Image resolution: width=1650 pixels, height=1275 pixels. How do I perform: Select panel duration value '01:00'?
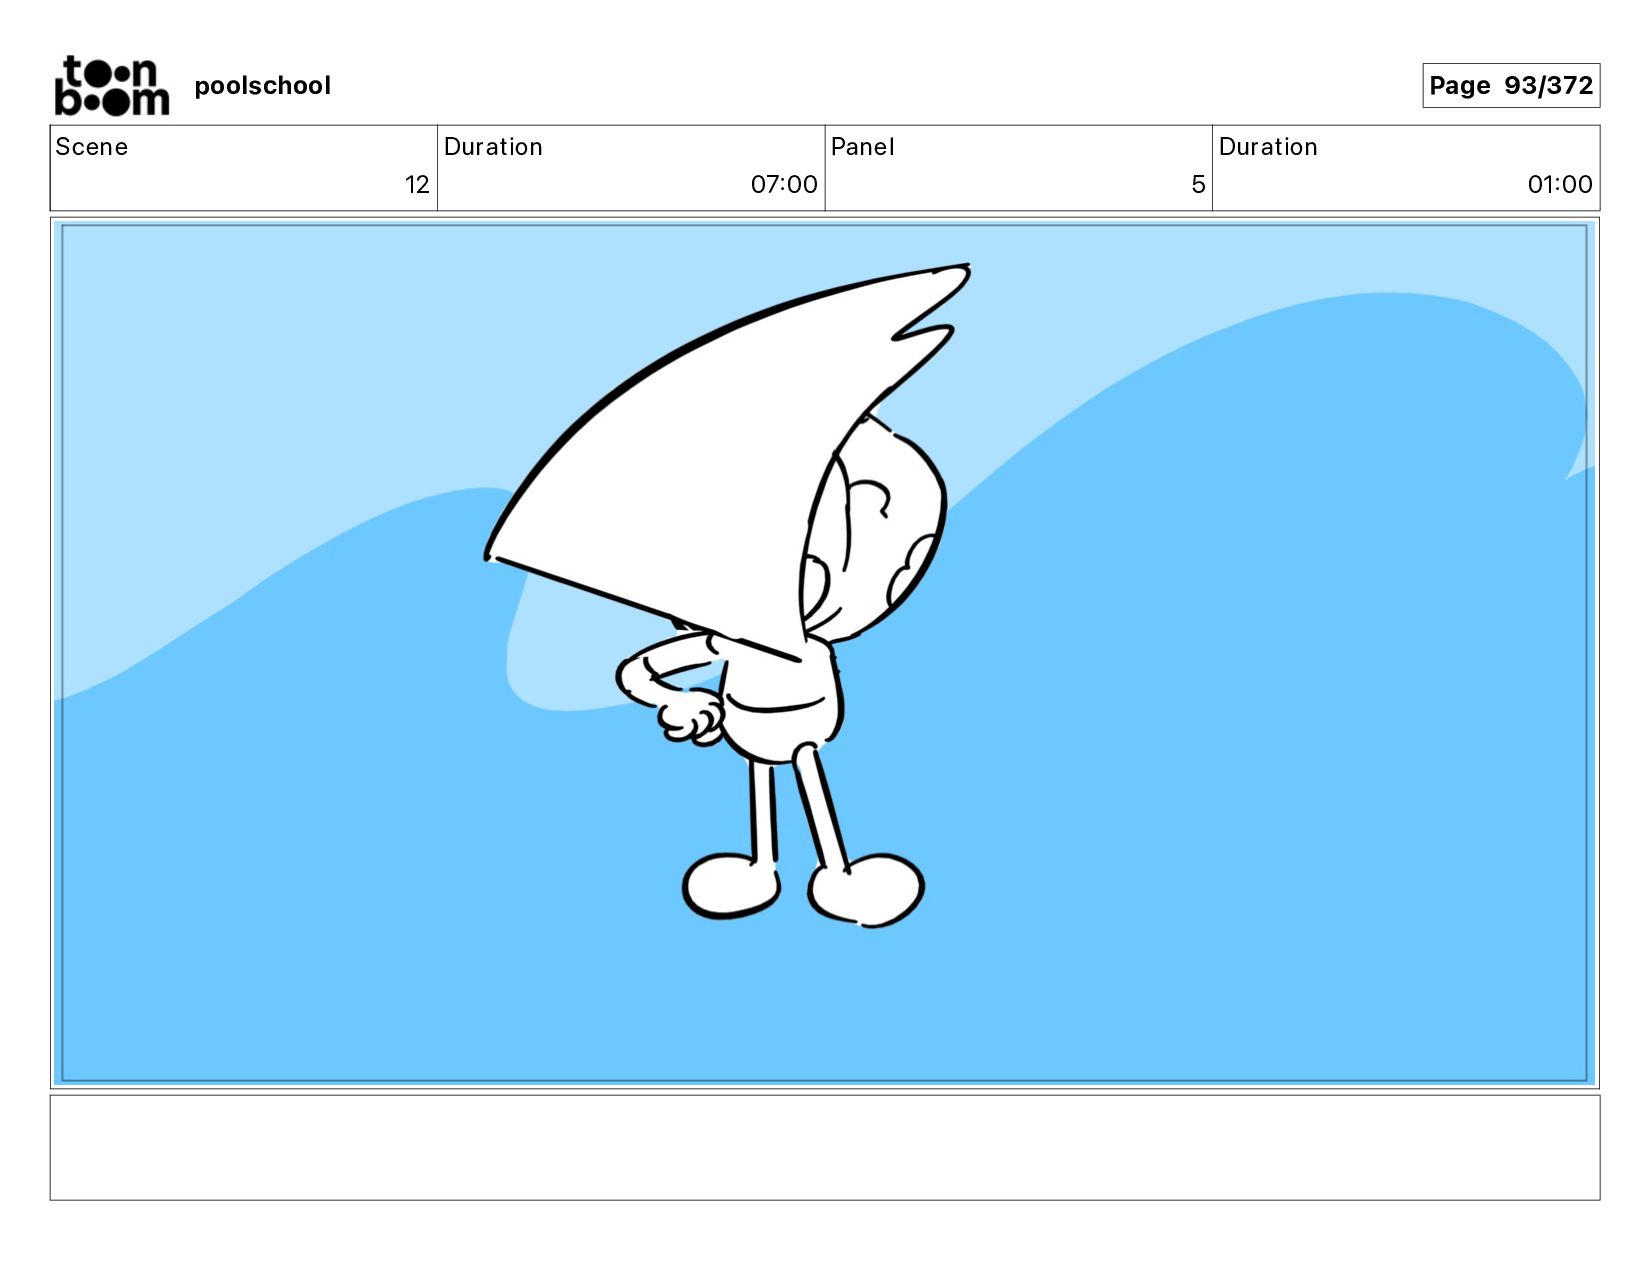(1559, 185)
